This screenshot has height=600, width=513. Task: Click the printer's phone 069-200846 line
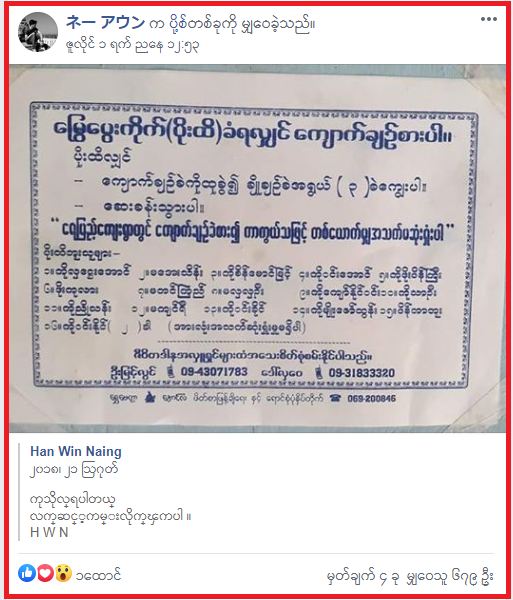pyautogui.click(x=371, y=398)
